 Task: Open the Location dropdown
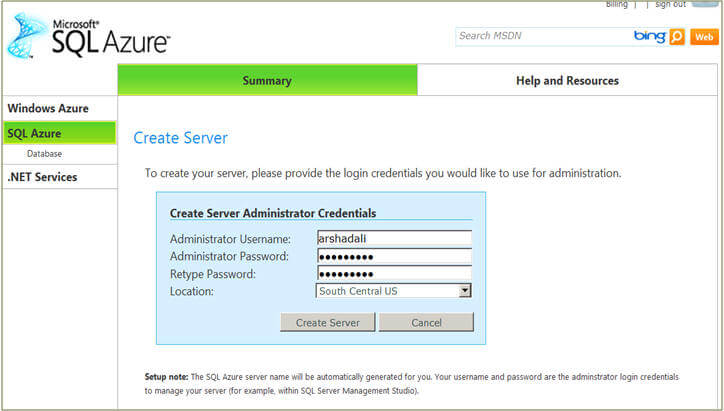(394, 291)
